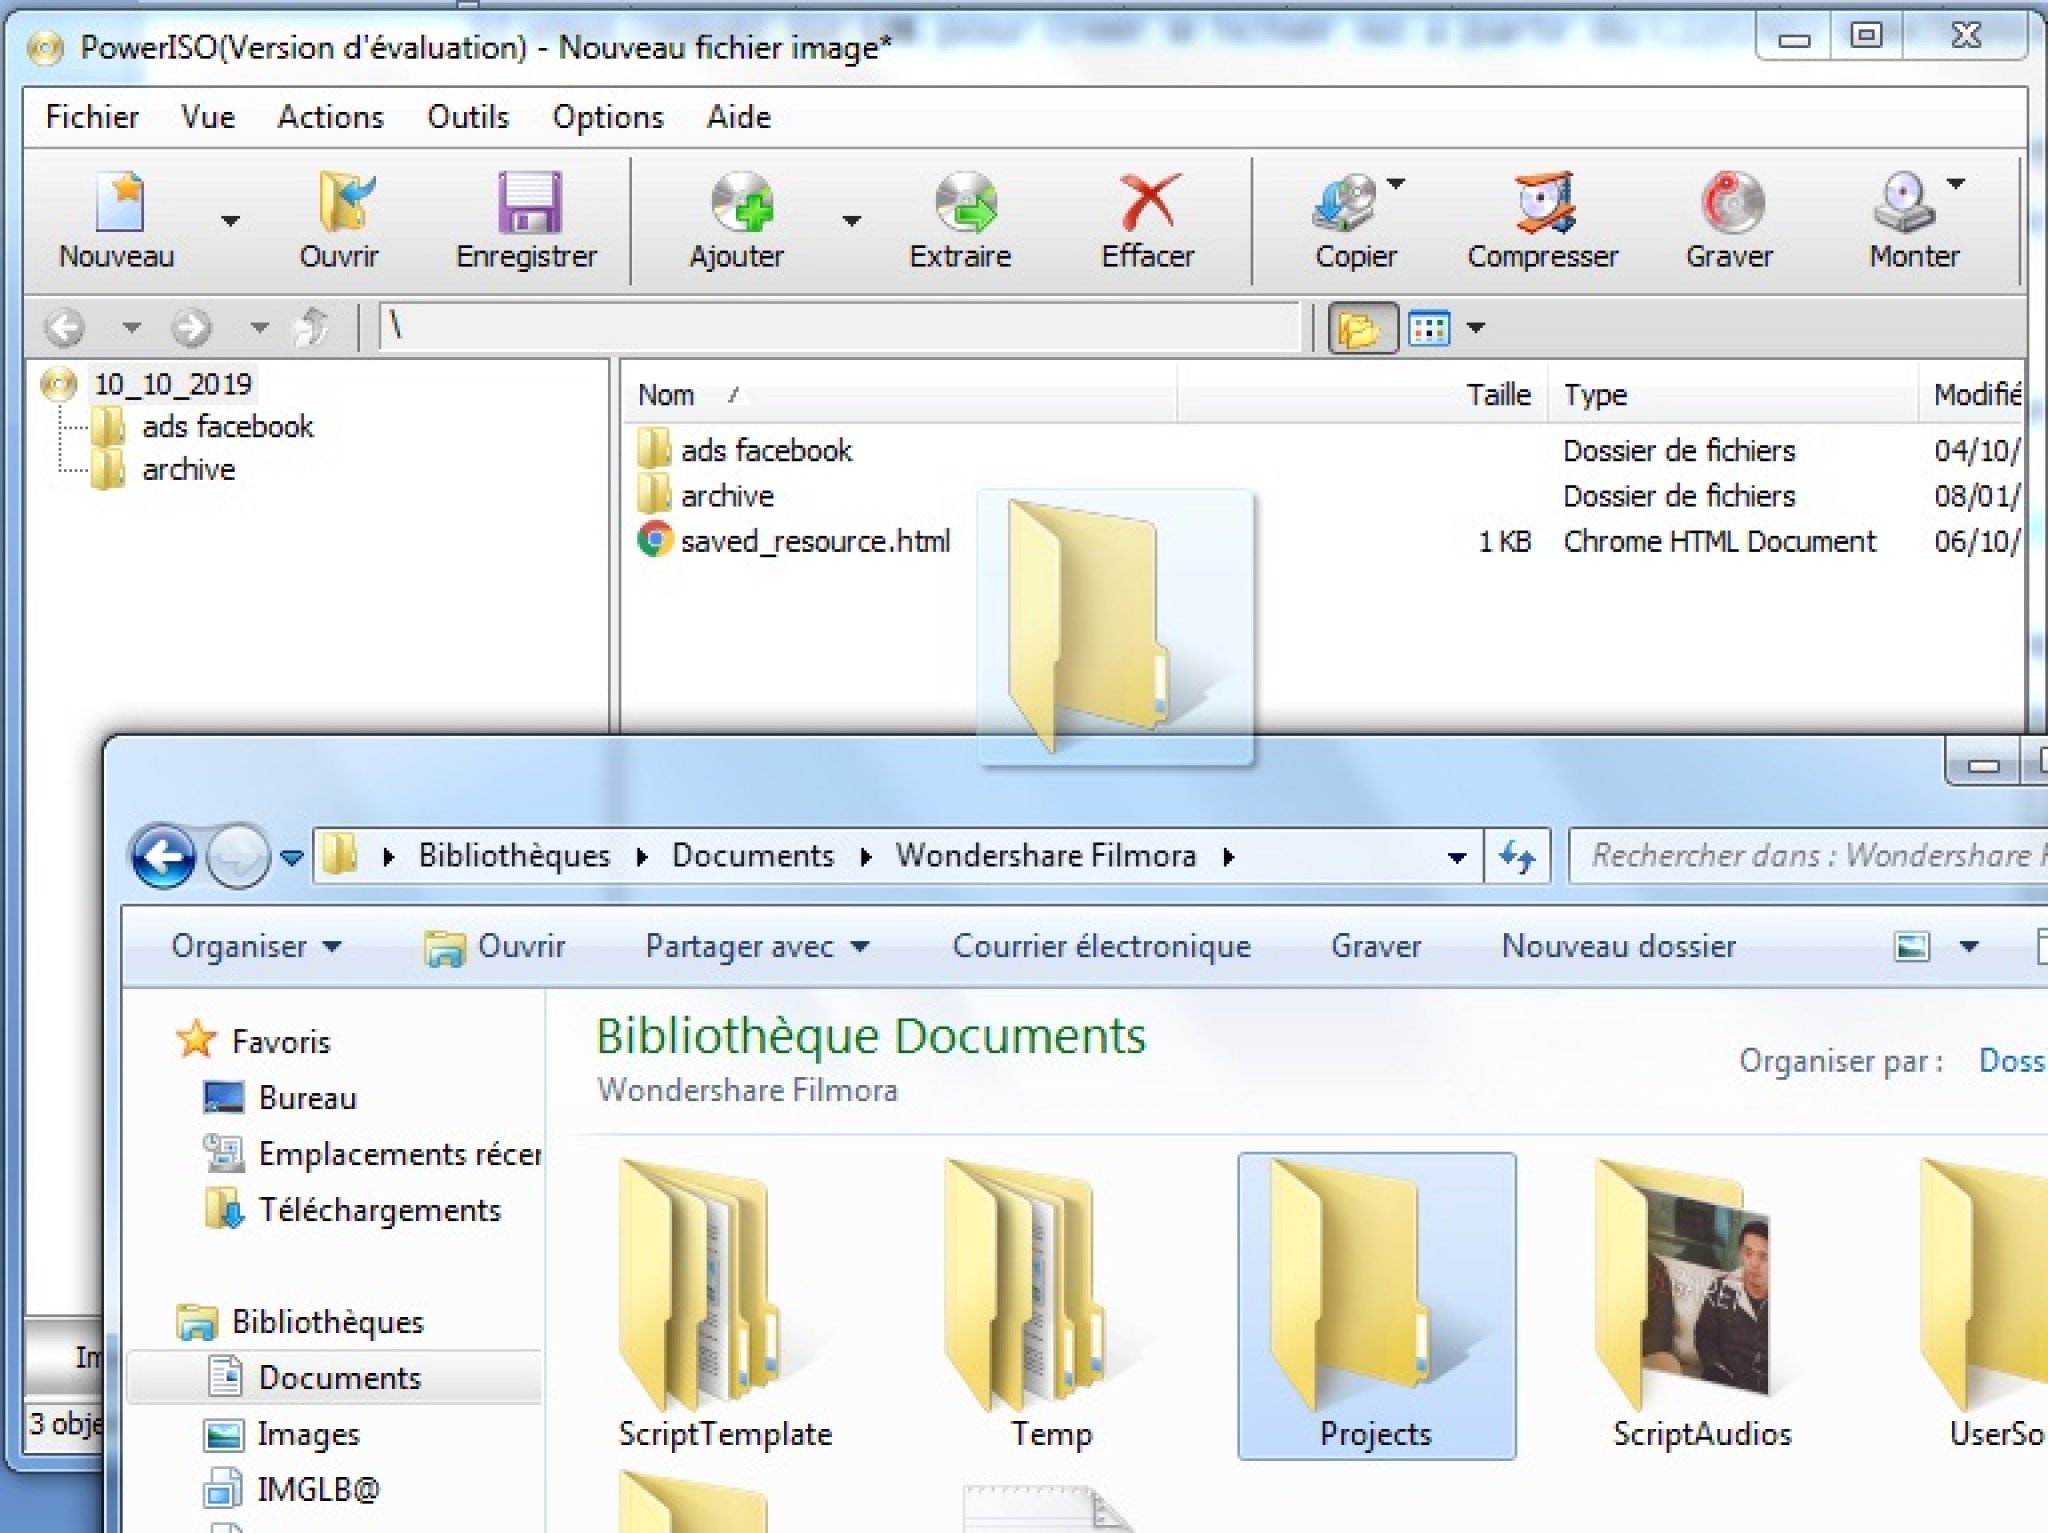Open the address bar history dropdown
The height and width of the screenshot is (1533, 2048).
pos(1457,857)
